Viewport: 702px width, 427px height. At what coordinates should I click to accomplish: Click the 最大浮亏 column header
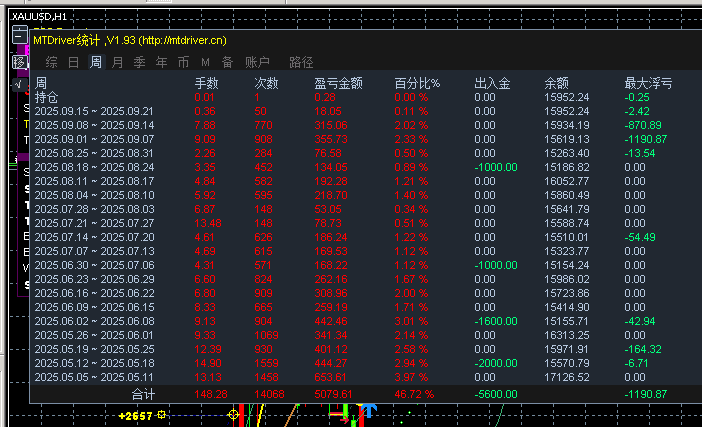[x=648, y=83]
